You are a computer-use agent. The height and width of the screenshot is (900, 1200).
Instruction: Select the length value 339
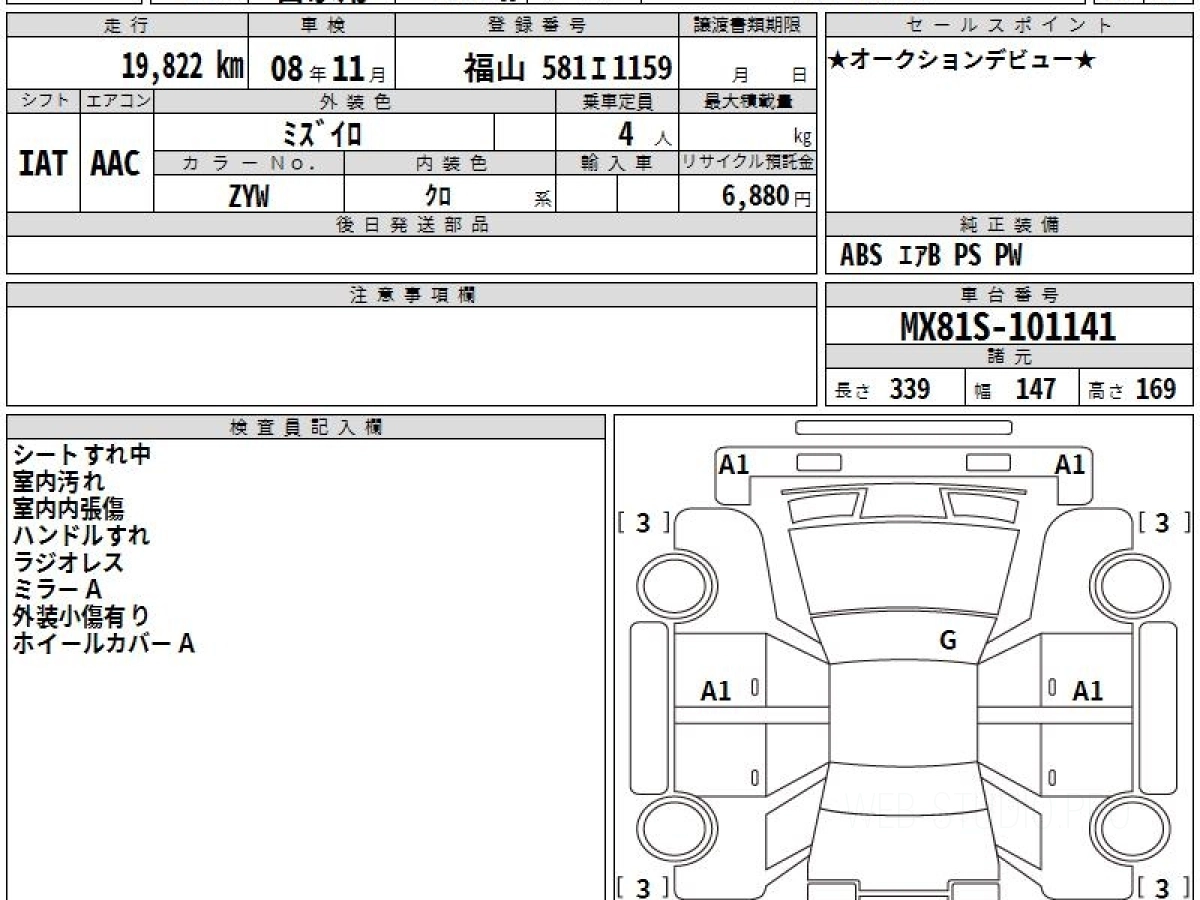[910, 389]
